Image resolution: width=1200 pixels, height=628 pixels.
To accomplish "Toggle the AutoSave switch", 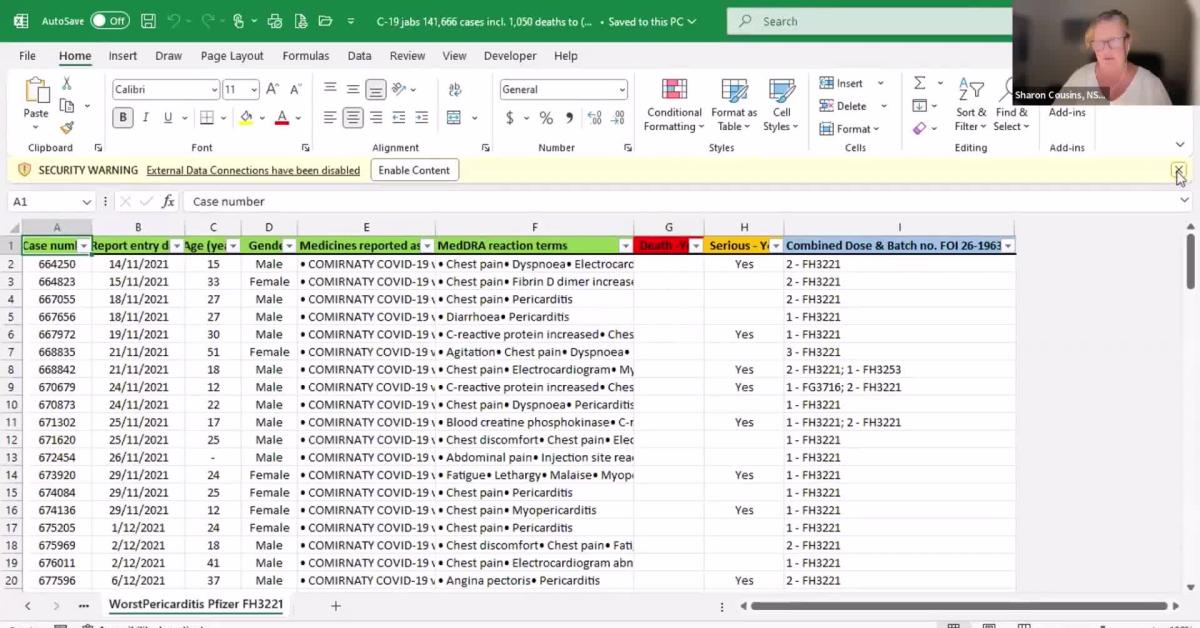I will (109, 21).
